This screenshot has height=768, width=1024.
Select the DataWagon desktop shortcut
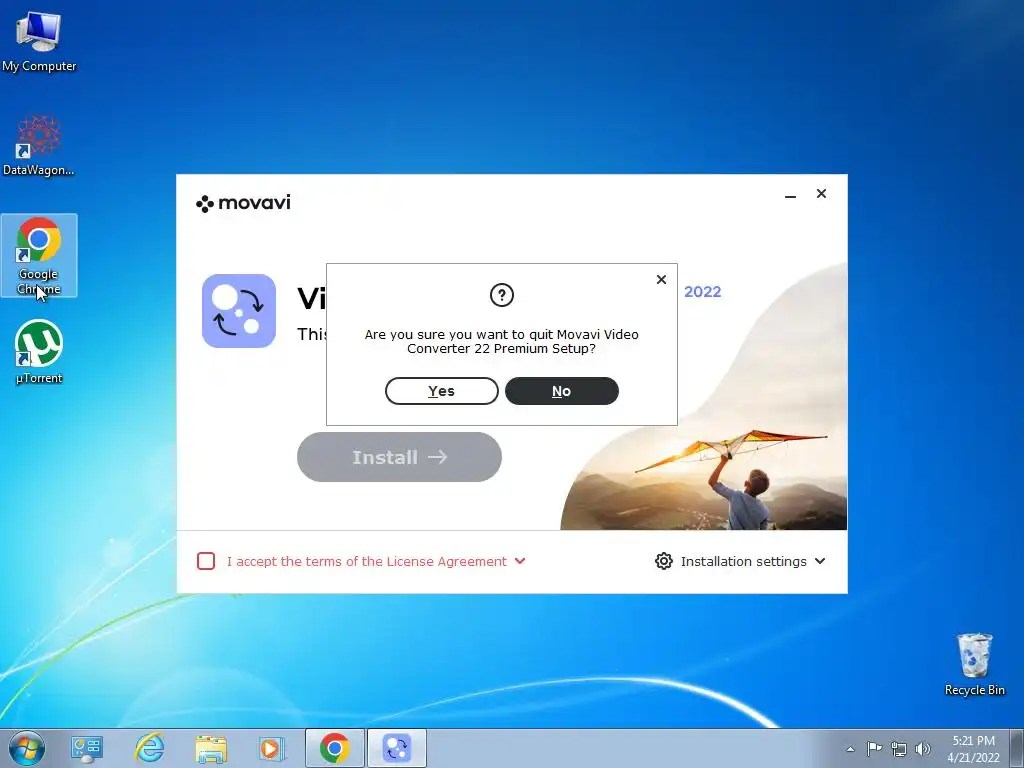coord(39,145)
